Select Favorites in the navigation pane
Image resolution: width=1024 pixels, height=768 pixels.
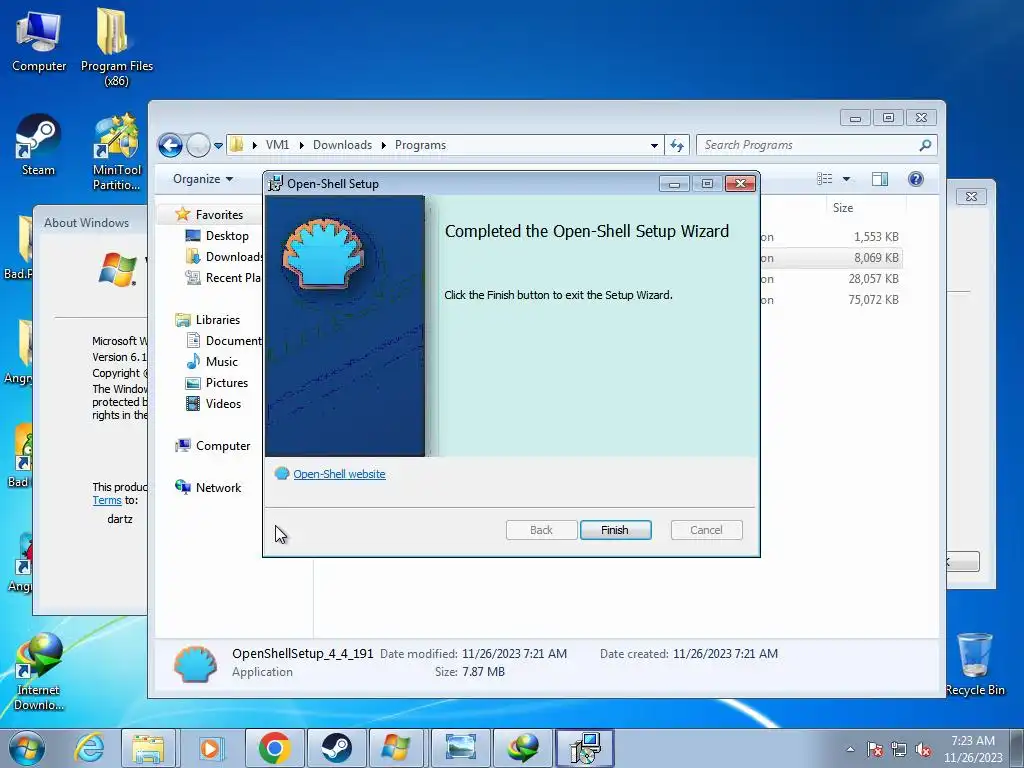pyautogui.click(x=219, y=215)
